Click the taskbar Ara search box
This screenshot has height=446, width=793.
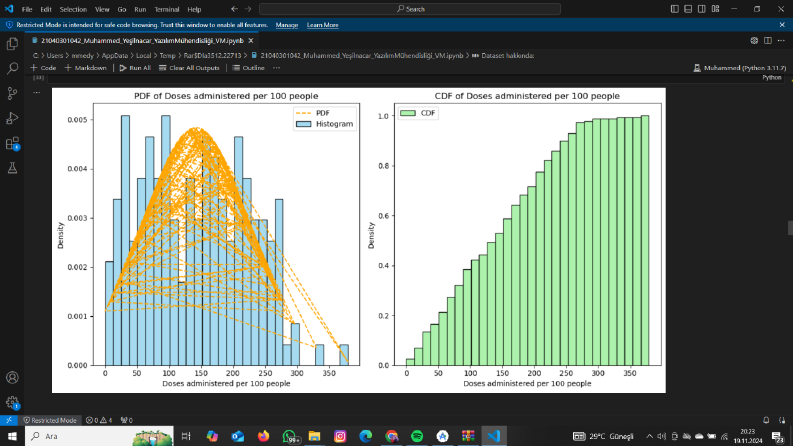[x=99, y=436]
